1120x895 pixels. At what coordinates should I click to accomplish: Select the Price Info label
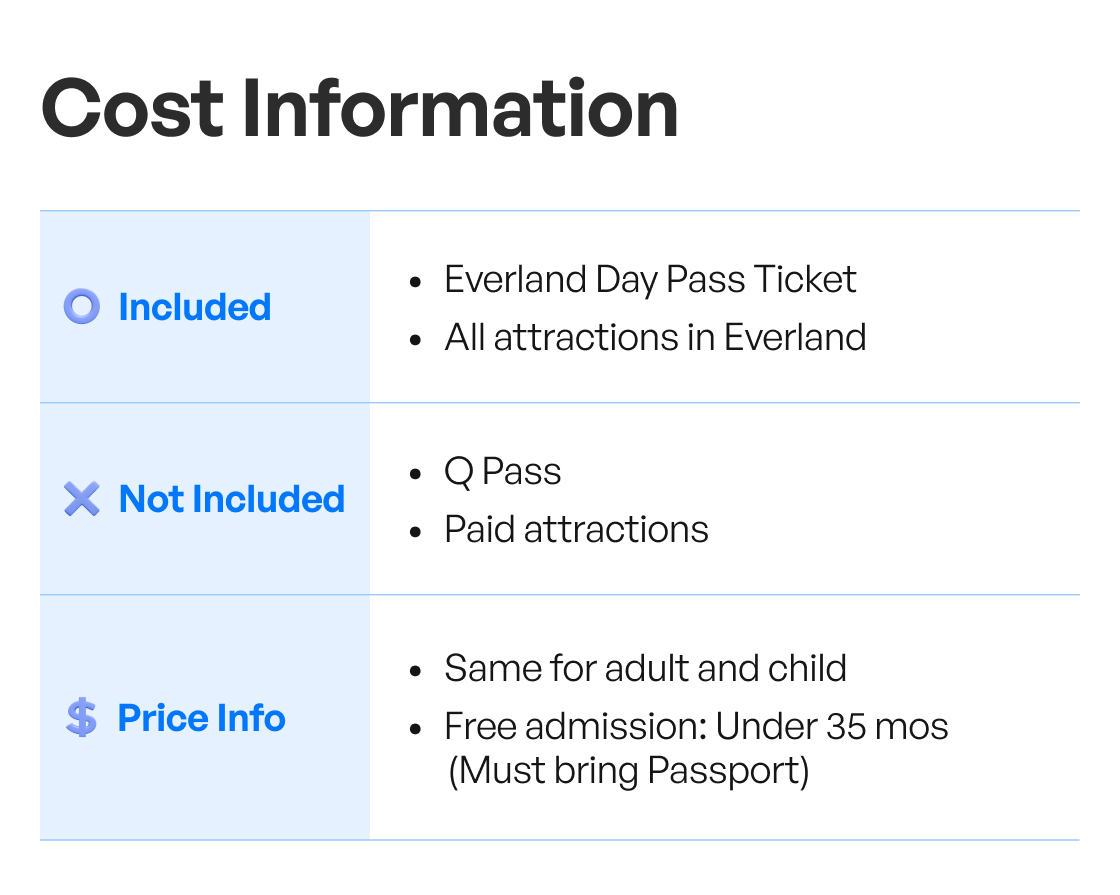[201, 718]
